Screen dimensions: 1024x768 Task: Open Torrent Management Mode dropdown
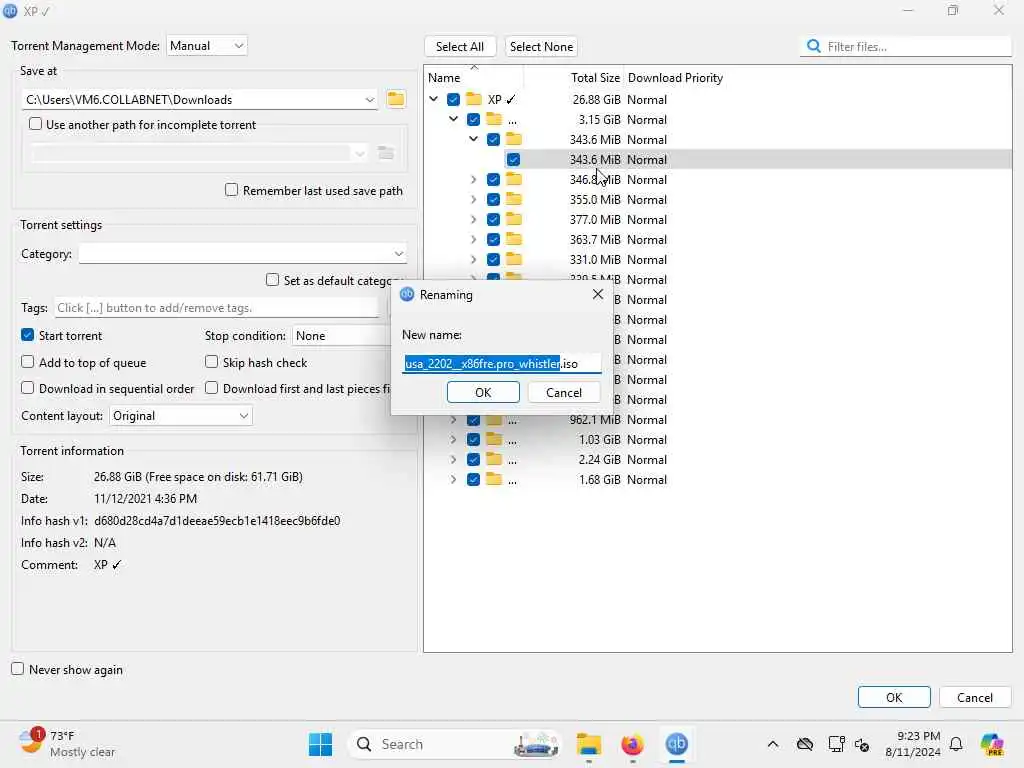click(x=207, y=46)
